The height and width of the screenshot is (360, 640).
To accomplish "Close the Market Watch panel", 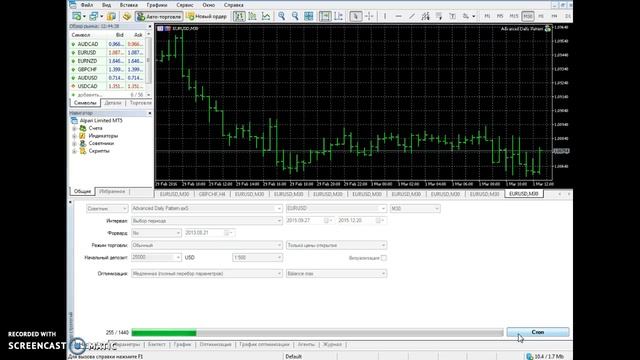I will coord(149,27).
